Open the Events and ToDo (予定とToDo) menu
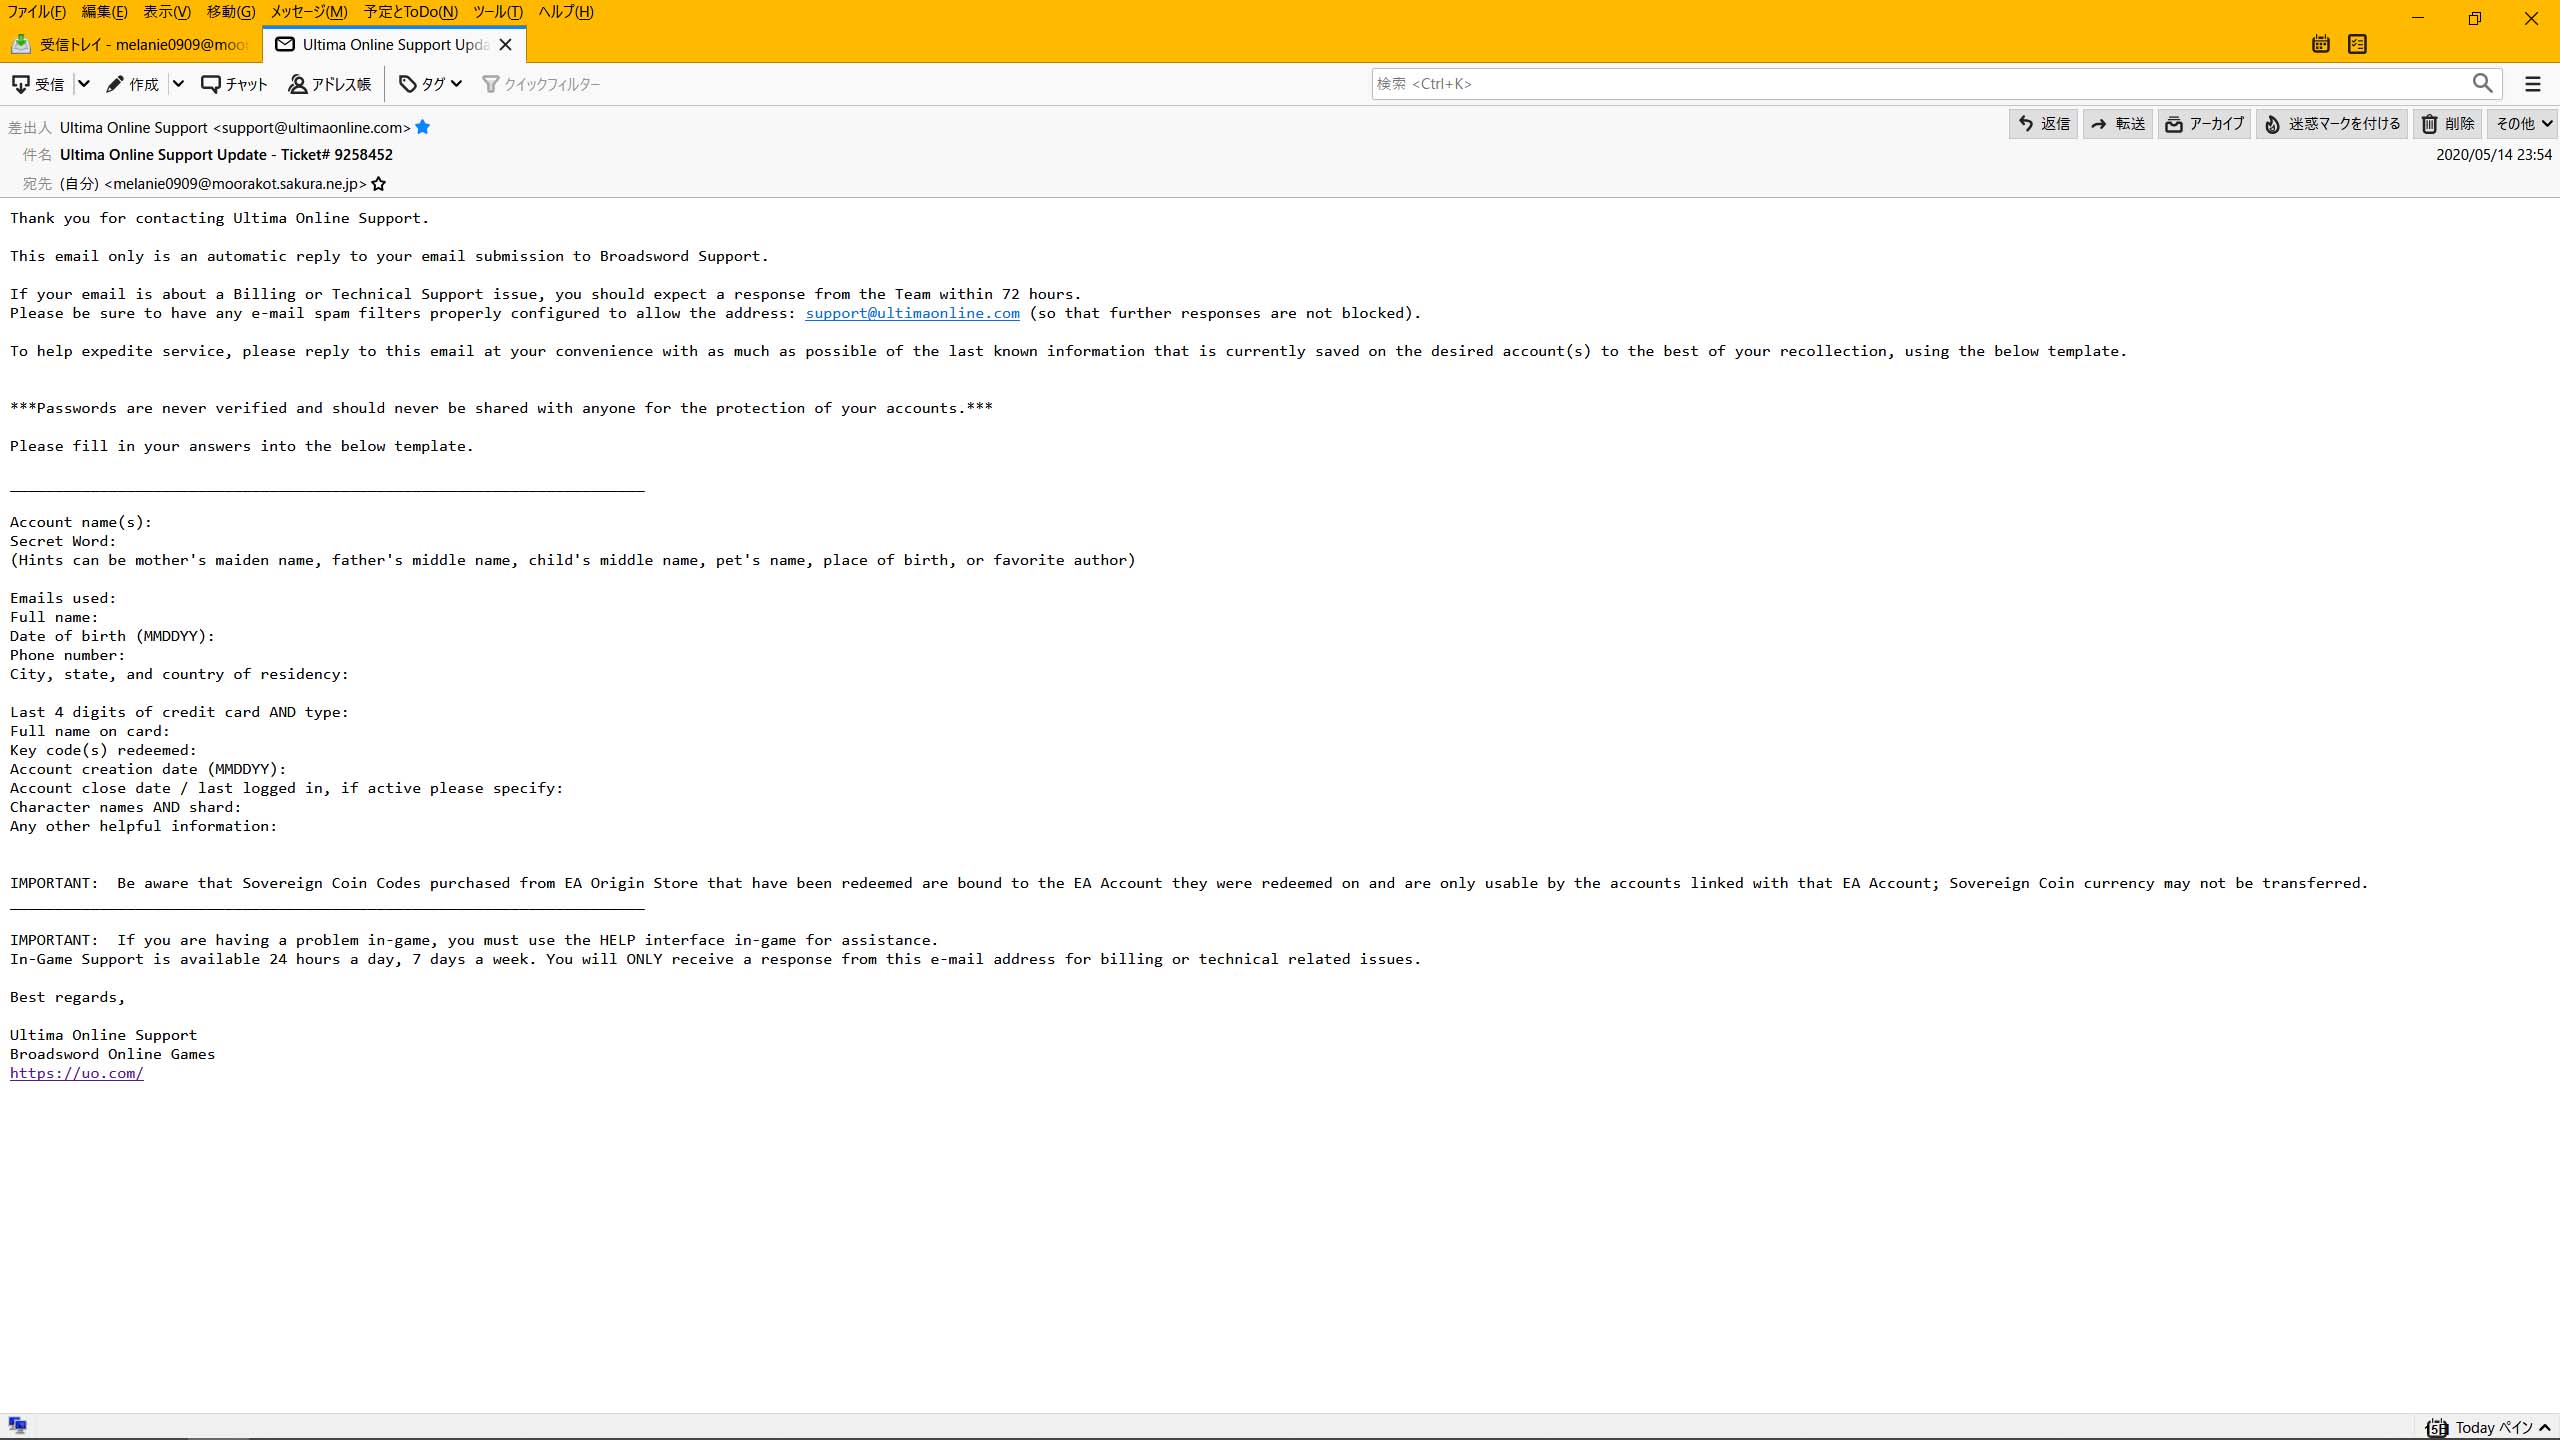The height and width of the screenshot is (1440, 2560). tap(410, 12)
